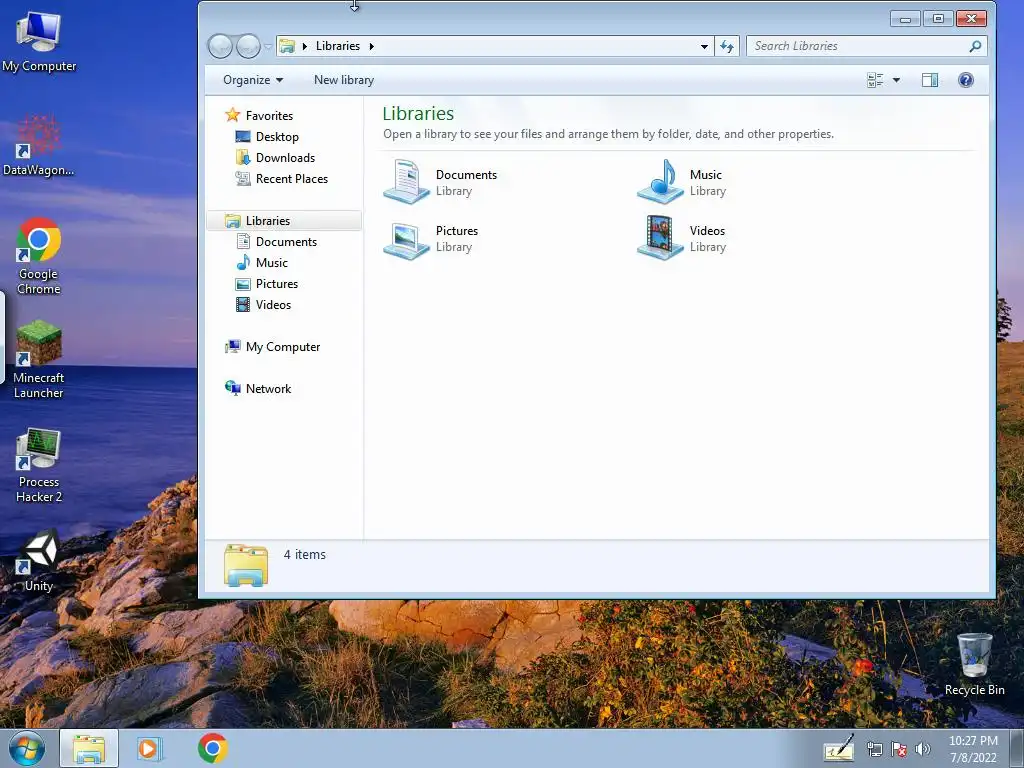This screenshot has height=768, width=1024.
Task: Open the Recycle Bin on desktop
Action: coord(974,664)
